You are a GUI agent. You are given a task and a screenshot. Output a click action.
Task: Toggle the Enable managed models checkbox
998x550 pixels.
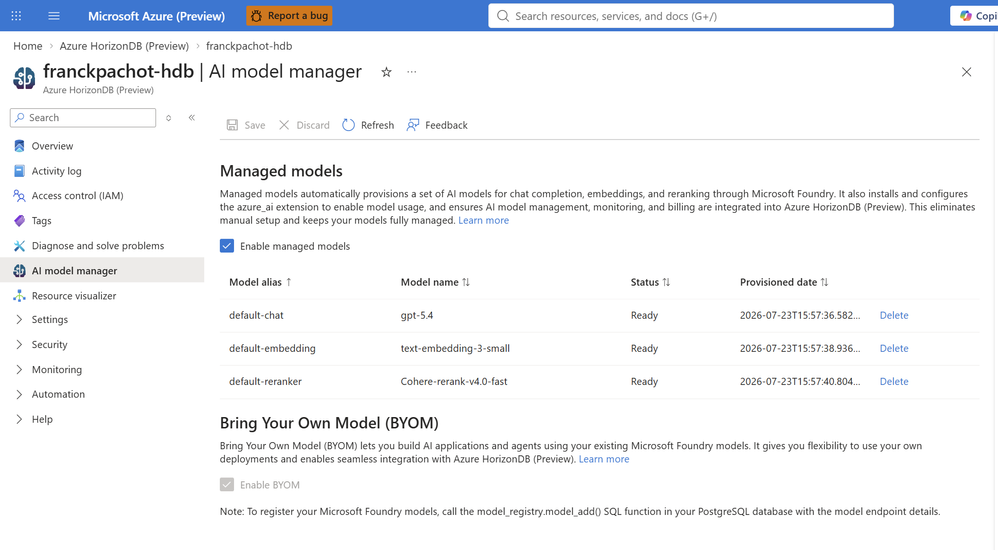coord(227,246)
